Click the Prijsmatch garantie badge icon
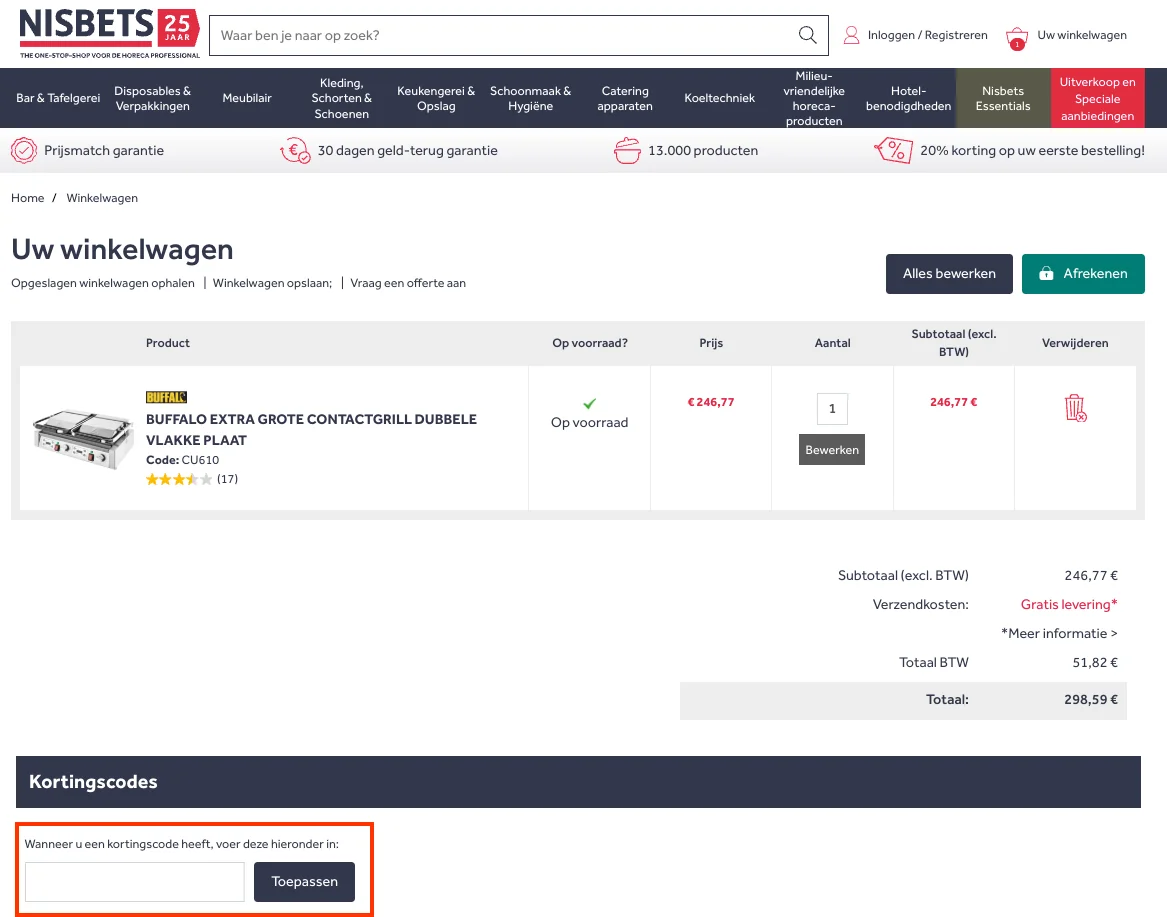Viewport: 1167px width, 917px height. [24, 151]
